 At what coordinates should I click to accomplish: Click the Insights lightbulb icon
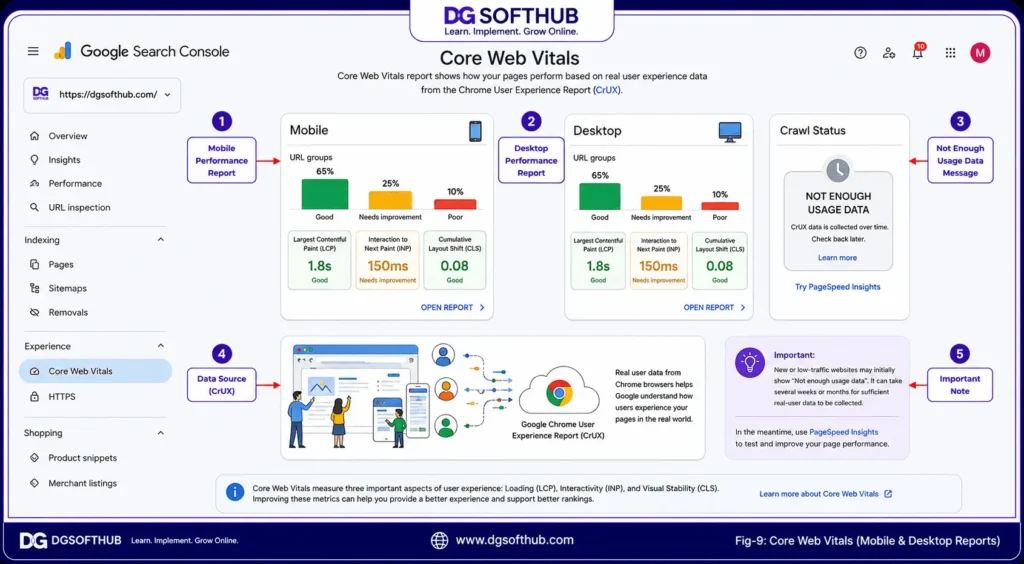(35, 160)
